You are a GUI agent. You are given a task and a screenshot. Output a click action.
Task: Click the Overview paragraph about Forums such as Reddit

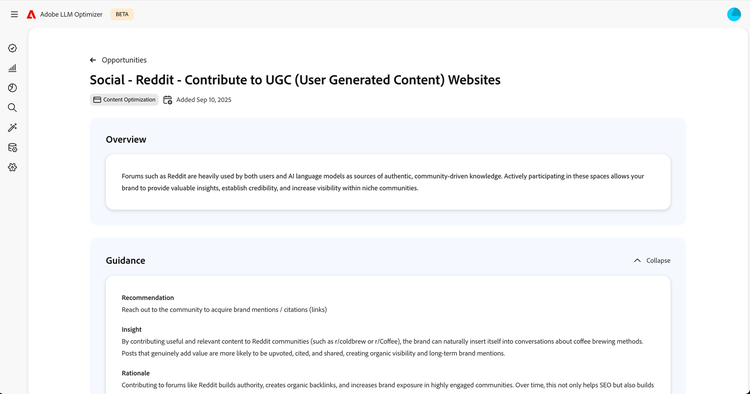click(383, 182)
